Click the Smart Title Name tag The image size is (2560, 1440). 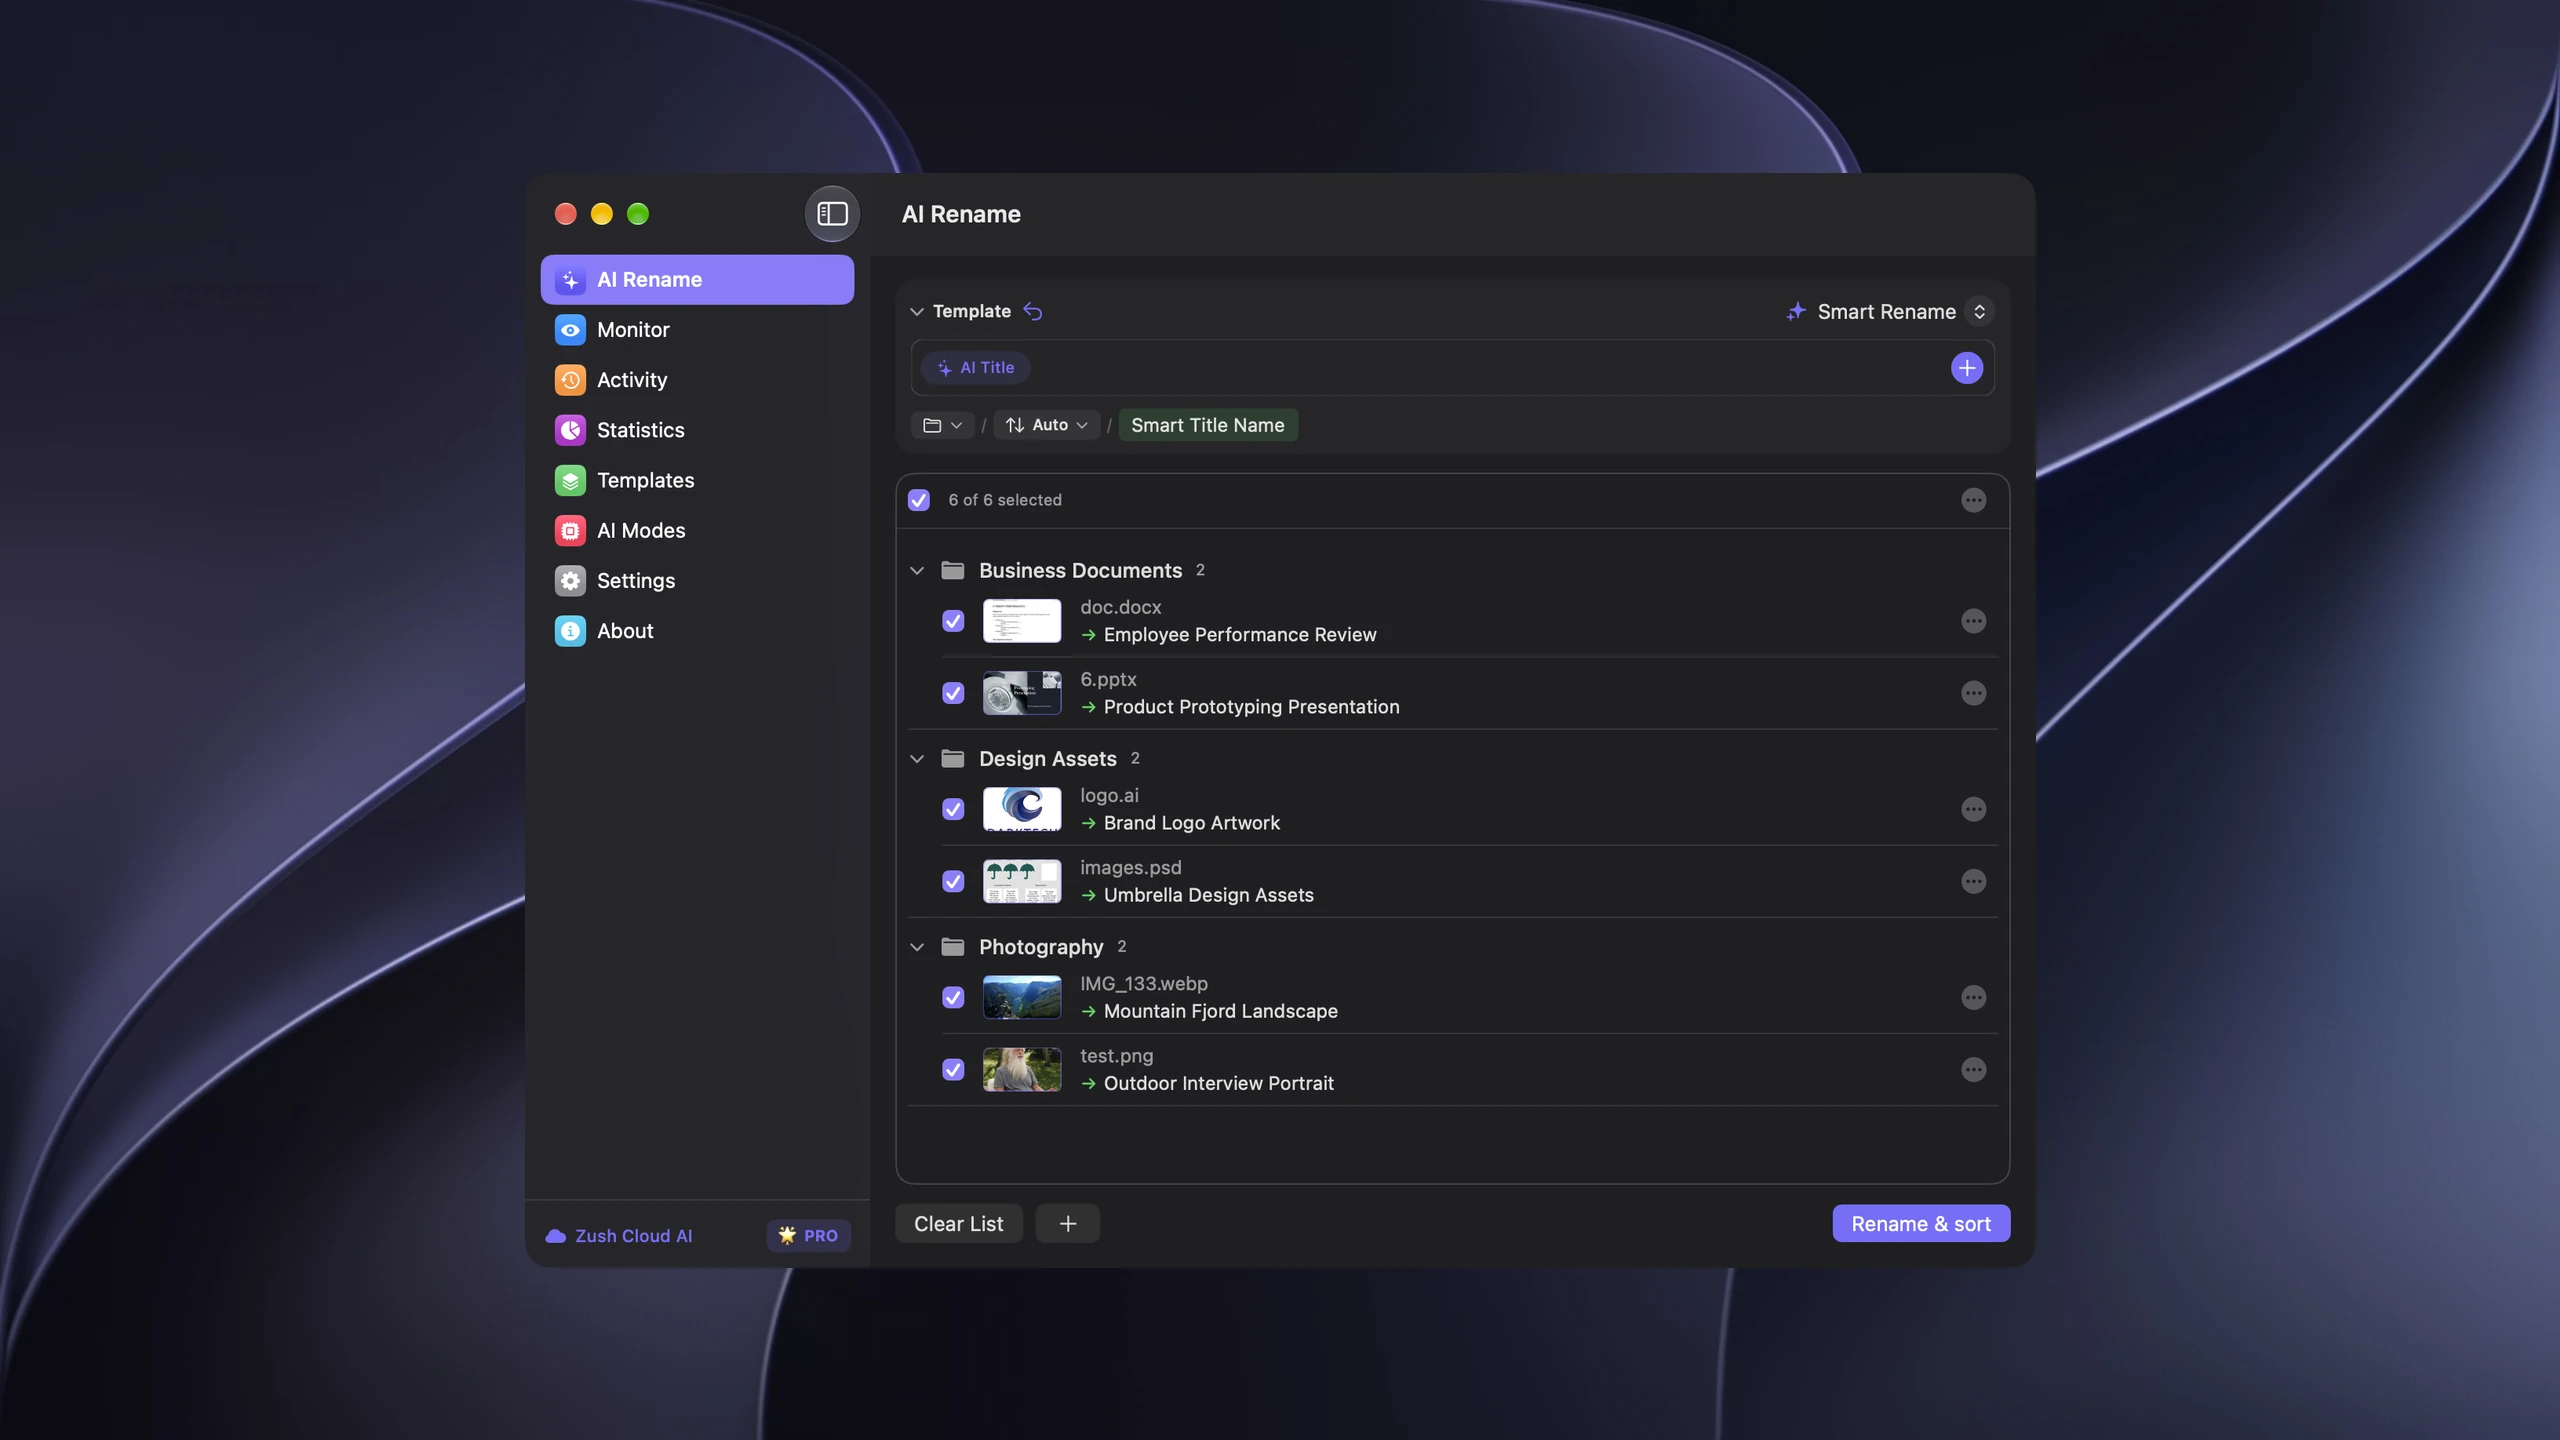pyautogui.click(x=1207, y=425)
